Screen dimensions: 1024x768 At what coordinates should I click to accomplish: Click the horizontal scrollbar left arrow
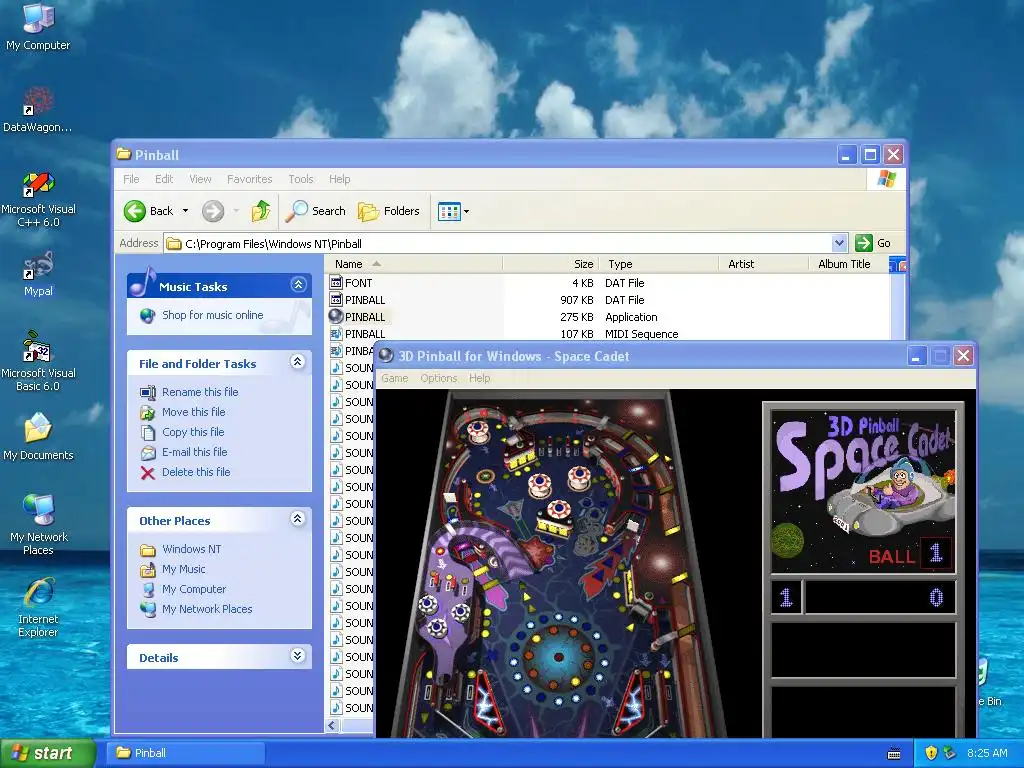[332, 726]
